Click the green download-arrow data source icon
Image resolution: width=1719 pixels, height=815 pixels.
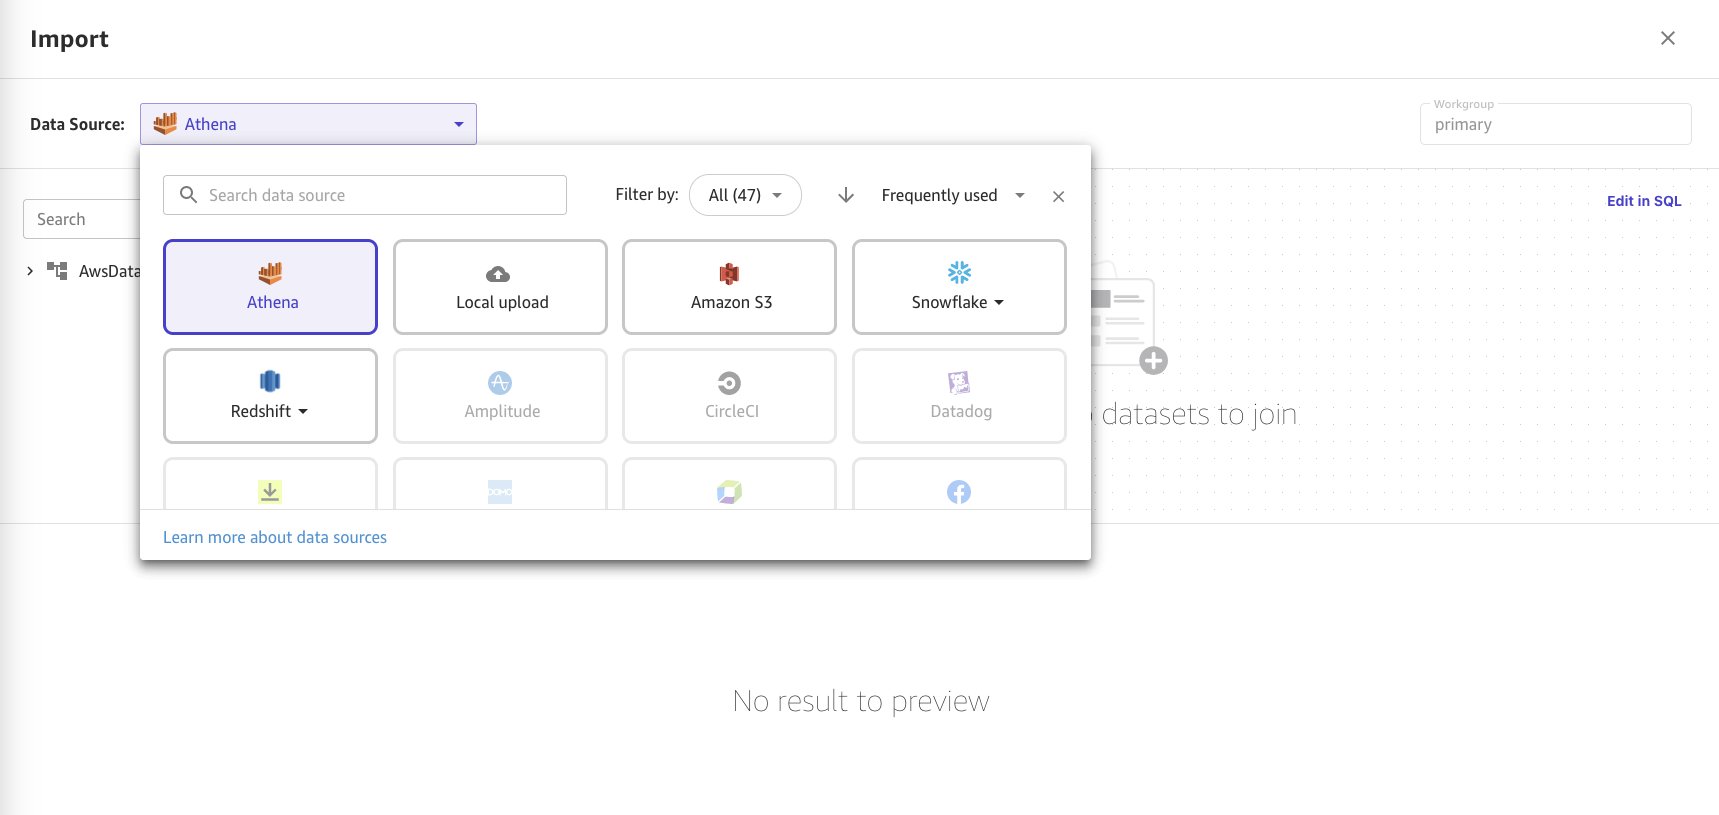(x=270, y=492)
